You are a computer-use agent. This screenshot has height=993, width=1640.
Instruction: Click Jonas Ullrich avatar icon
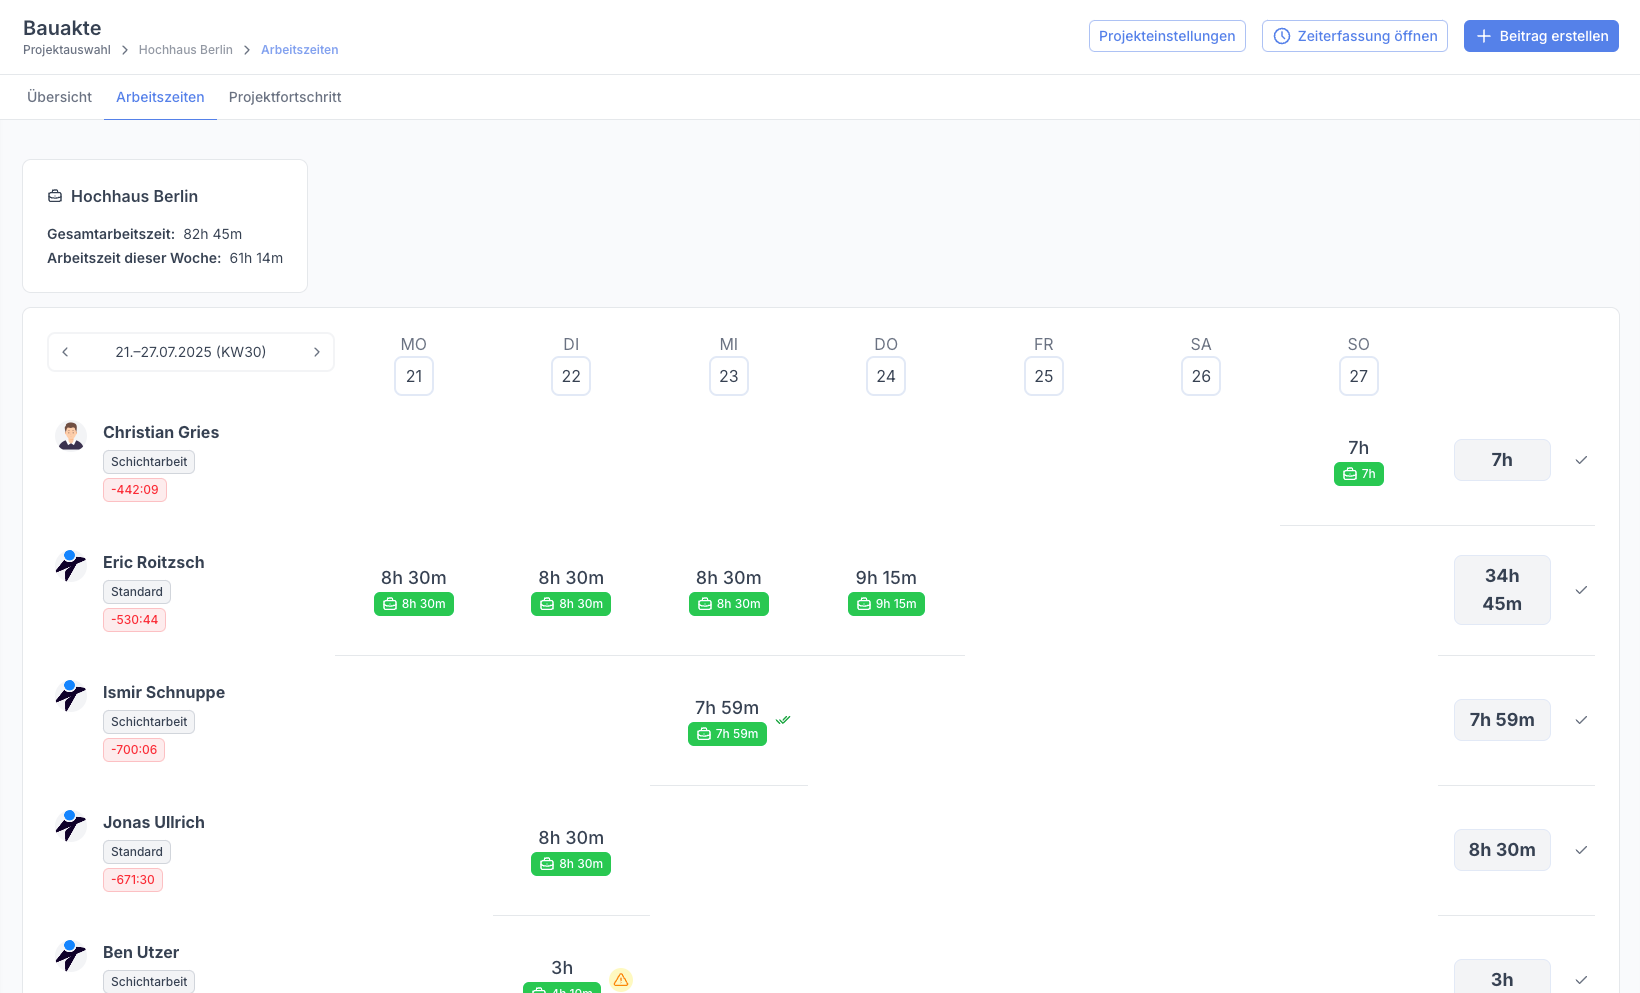click(x=71, y=826)
